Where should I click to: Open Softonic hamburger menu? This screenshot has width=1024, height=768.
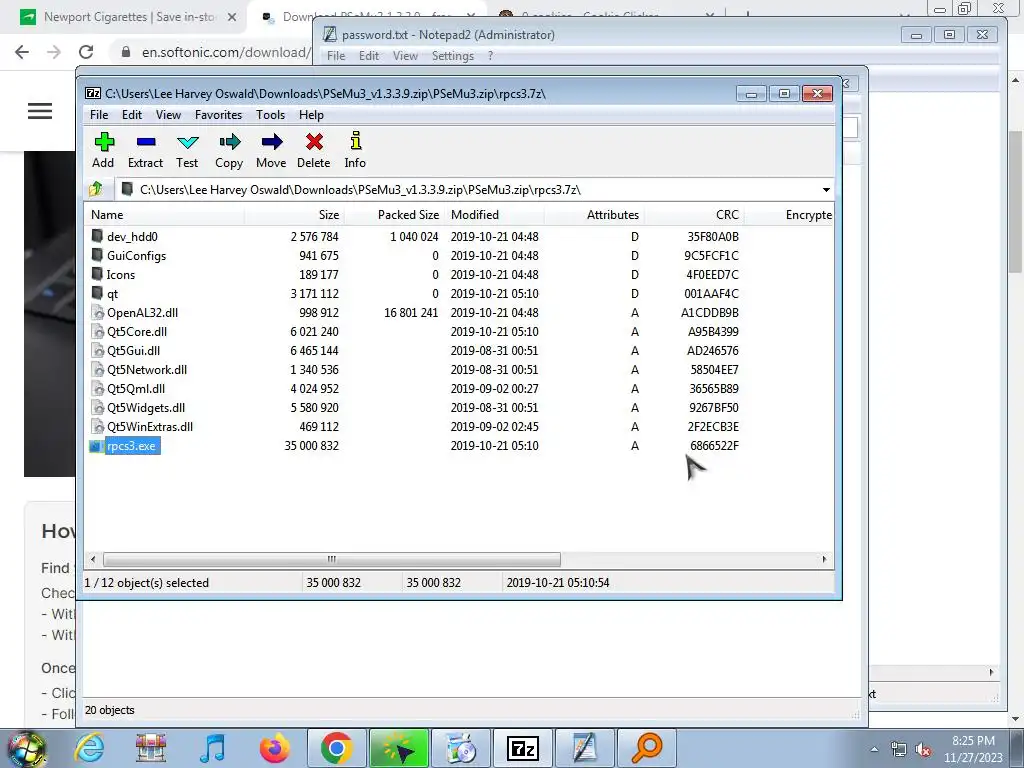point(40,111)
